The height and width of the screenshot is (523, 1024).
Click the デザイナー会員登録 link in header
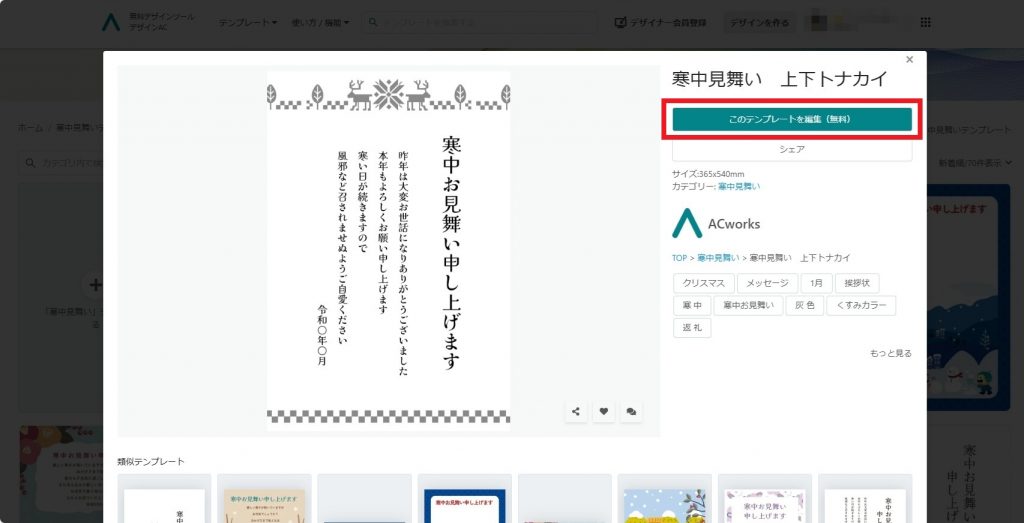(x=660, y=23)
